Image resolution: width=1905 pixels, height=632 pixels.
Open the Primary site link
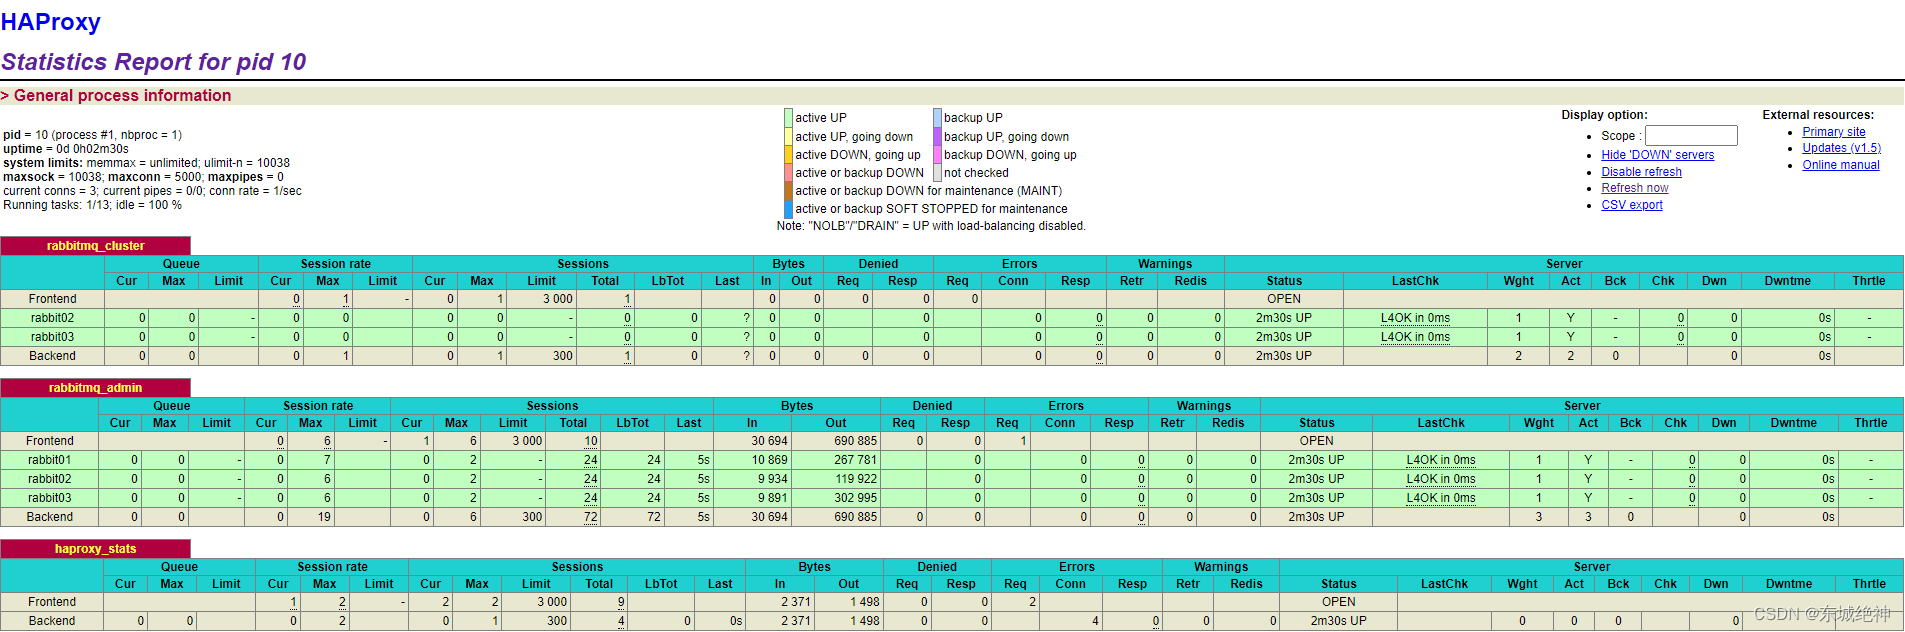(1833, 132)
